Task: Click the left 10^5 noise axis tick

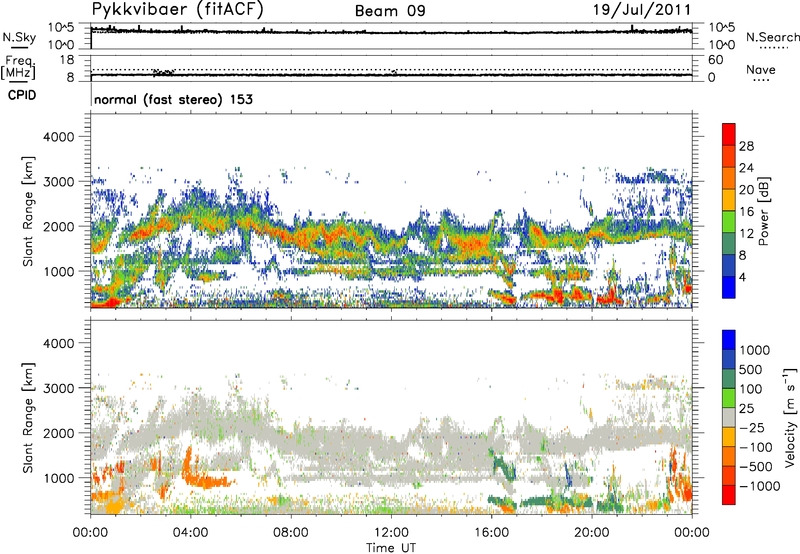Action: coord(61,28)
